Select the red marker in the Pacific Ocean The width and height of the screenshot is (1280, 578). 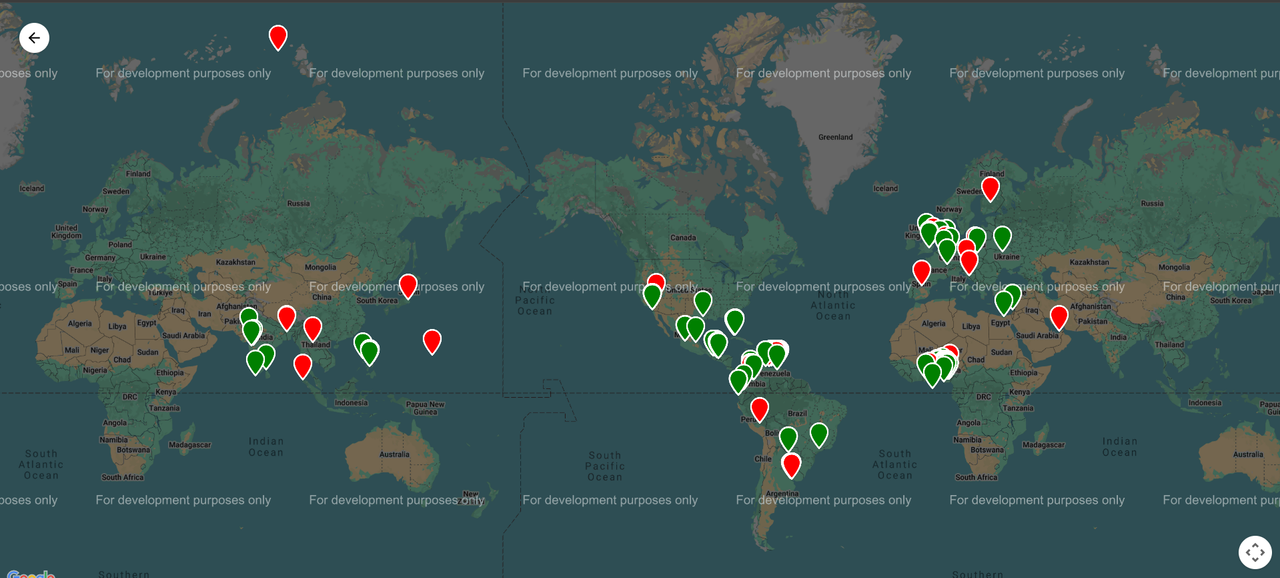tap(432, 341)
